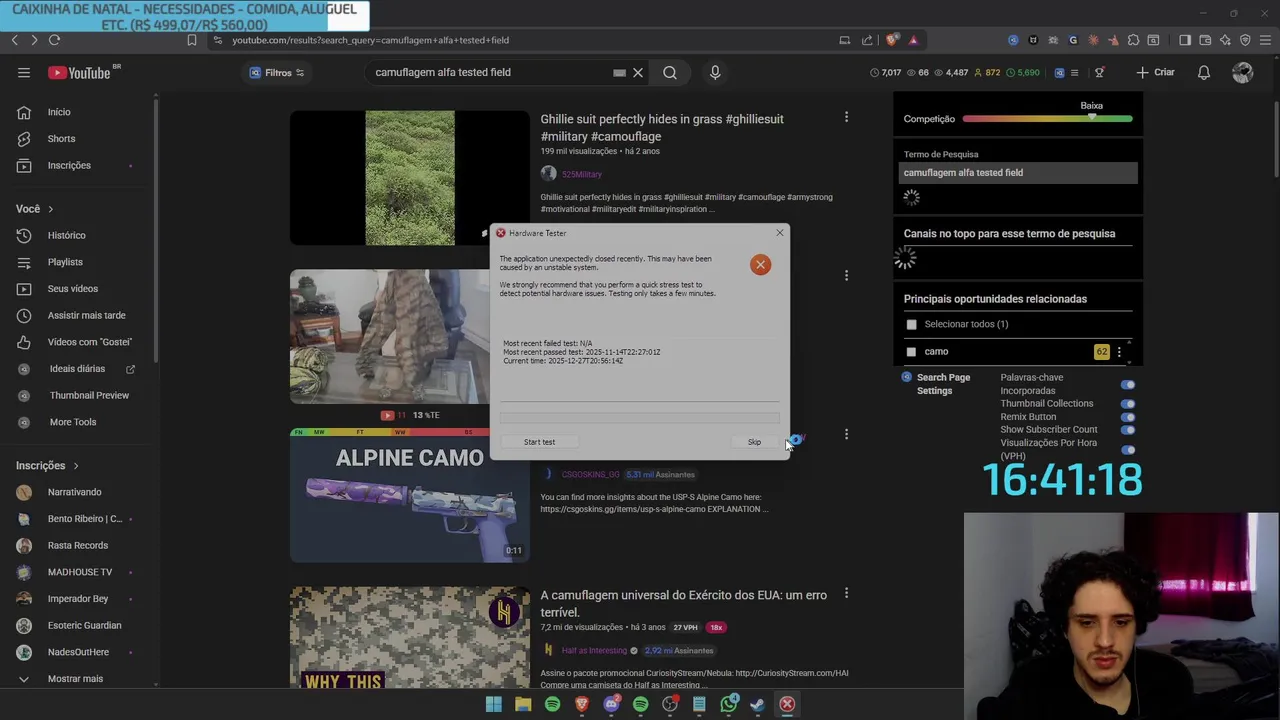1280x720 pixels.
Task: Click the Termo de Pesquisa input field
Action: click(1018, 173)
